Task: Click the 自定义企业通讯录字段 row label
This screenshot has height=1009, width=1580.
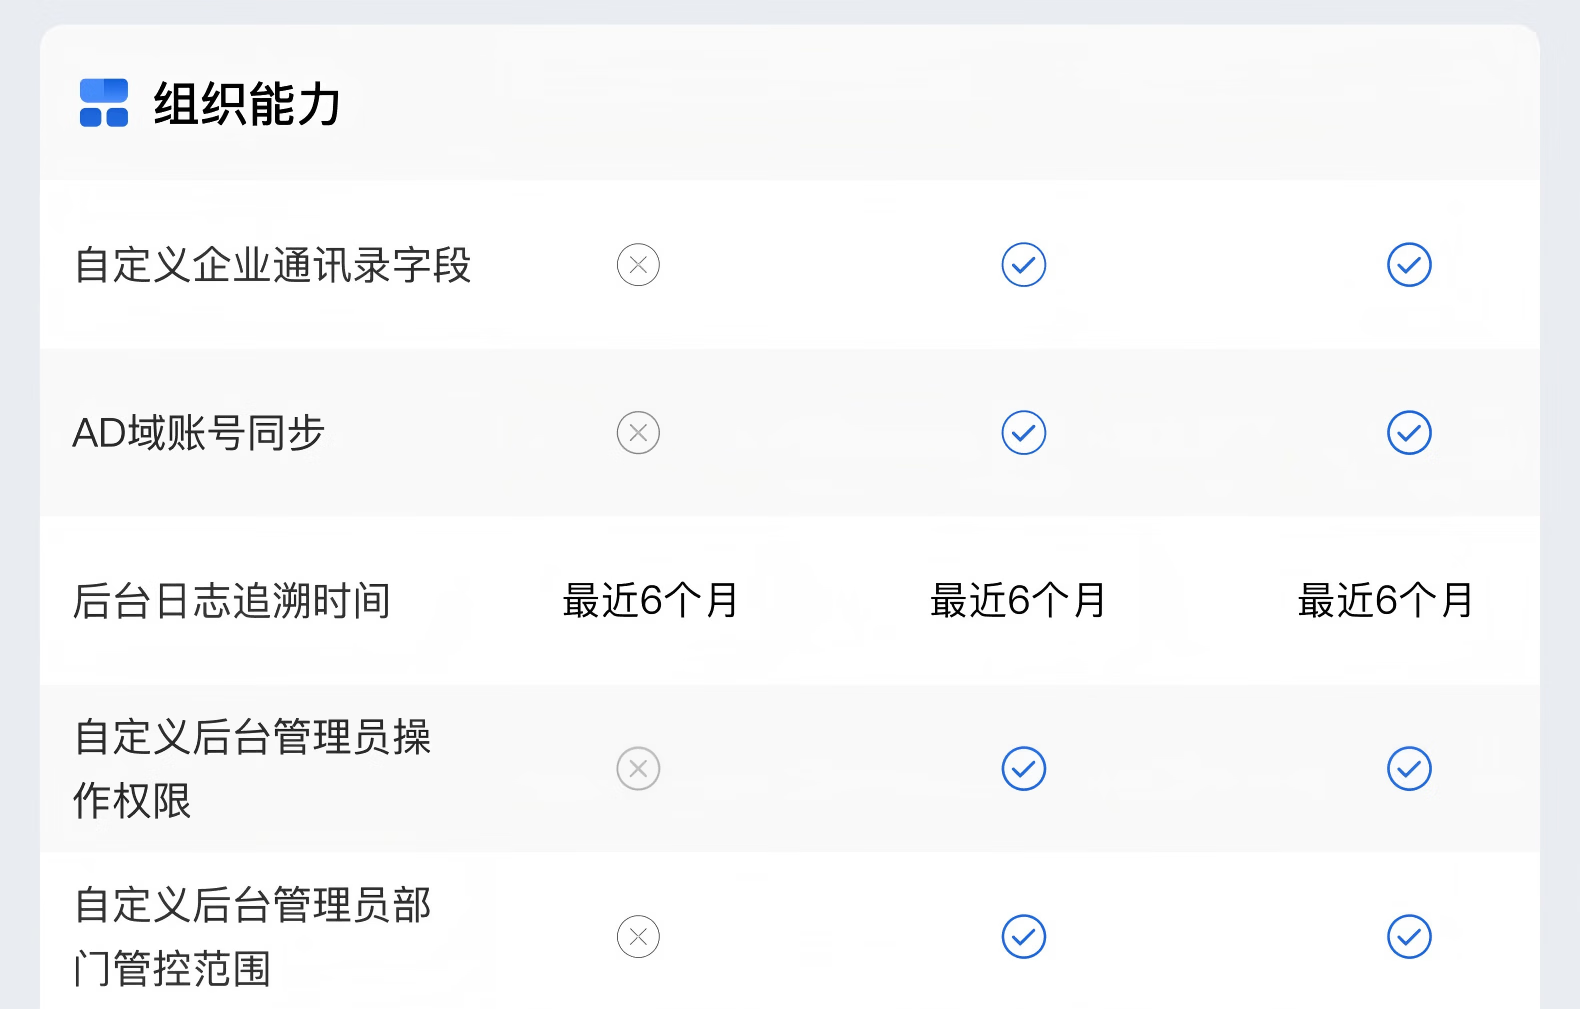Action: coord(272,266)
